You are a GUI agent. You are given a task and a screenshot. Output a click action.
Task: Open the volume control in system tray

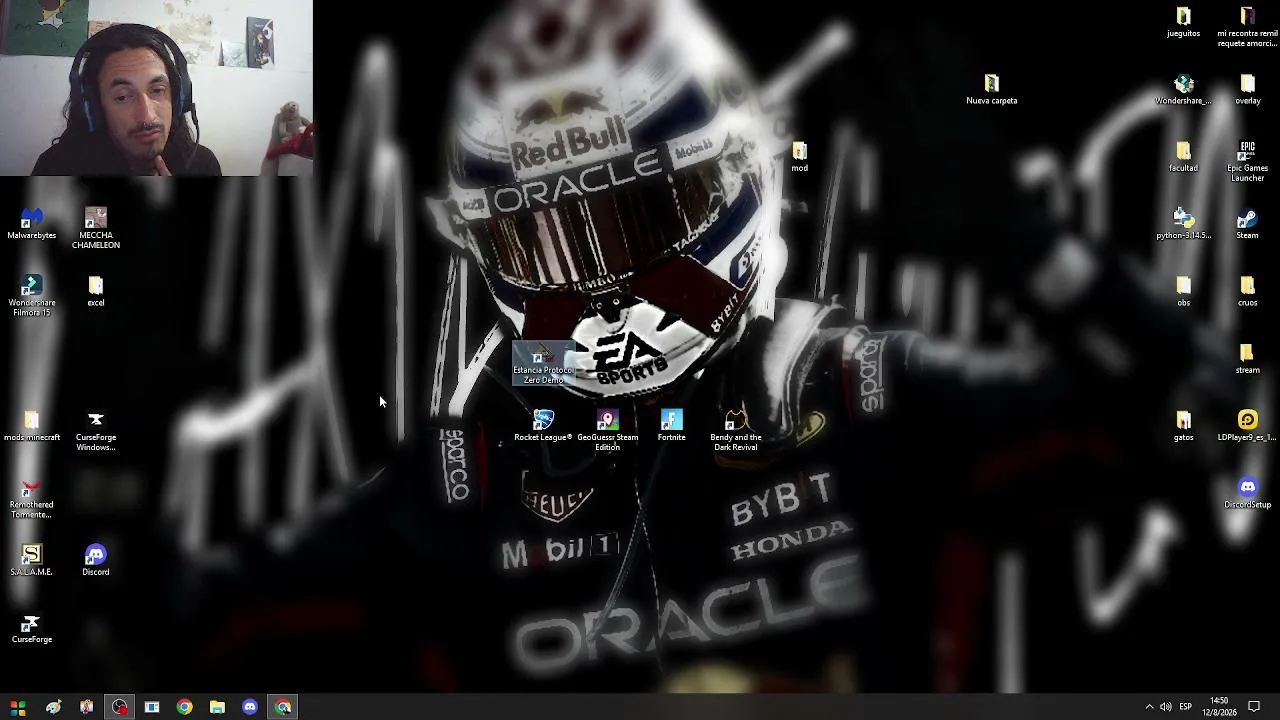coord(1166,707)
